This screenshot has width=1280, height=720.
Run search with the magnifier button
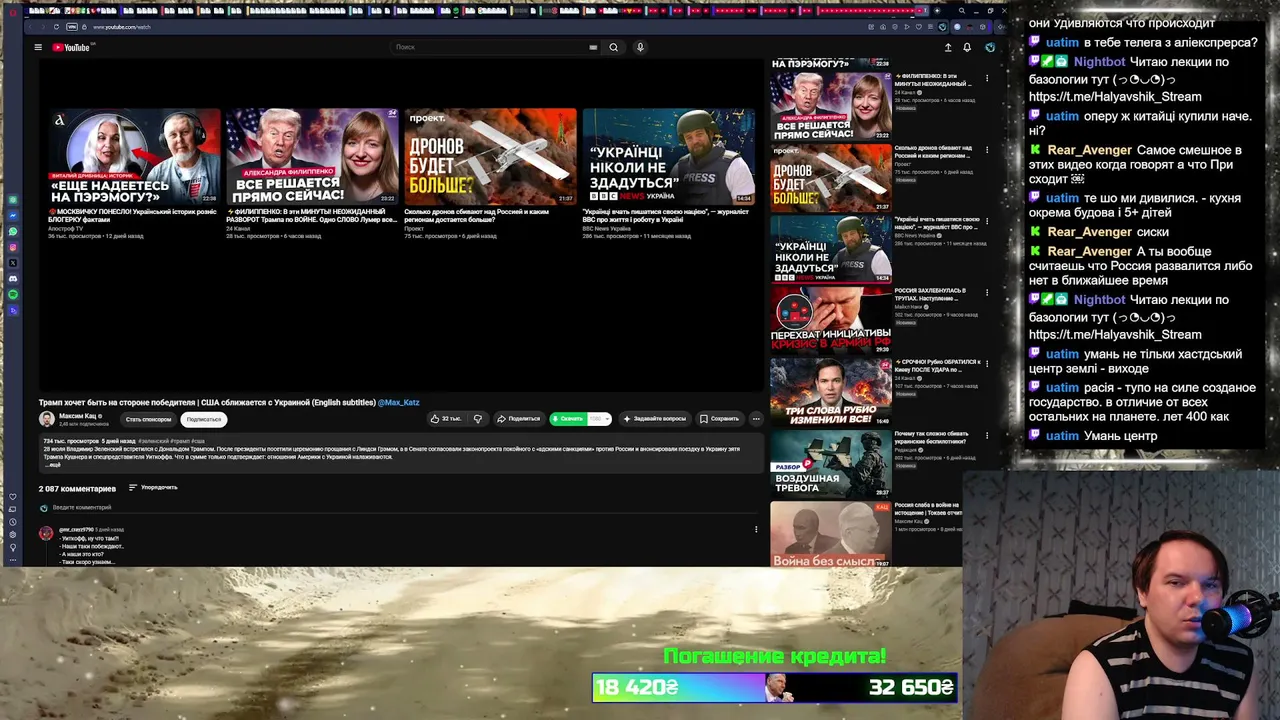click(x=614, y=47)
